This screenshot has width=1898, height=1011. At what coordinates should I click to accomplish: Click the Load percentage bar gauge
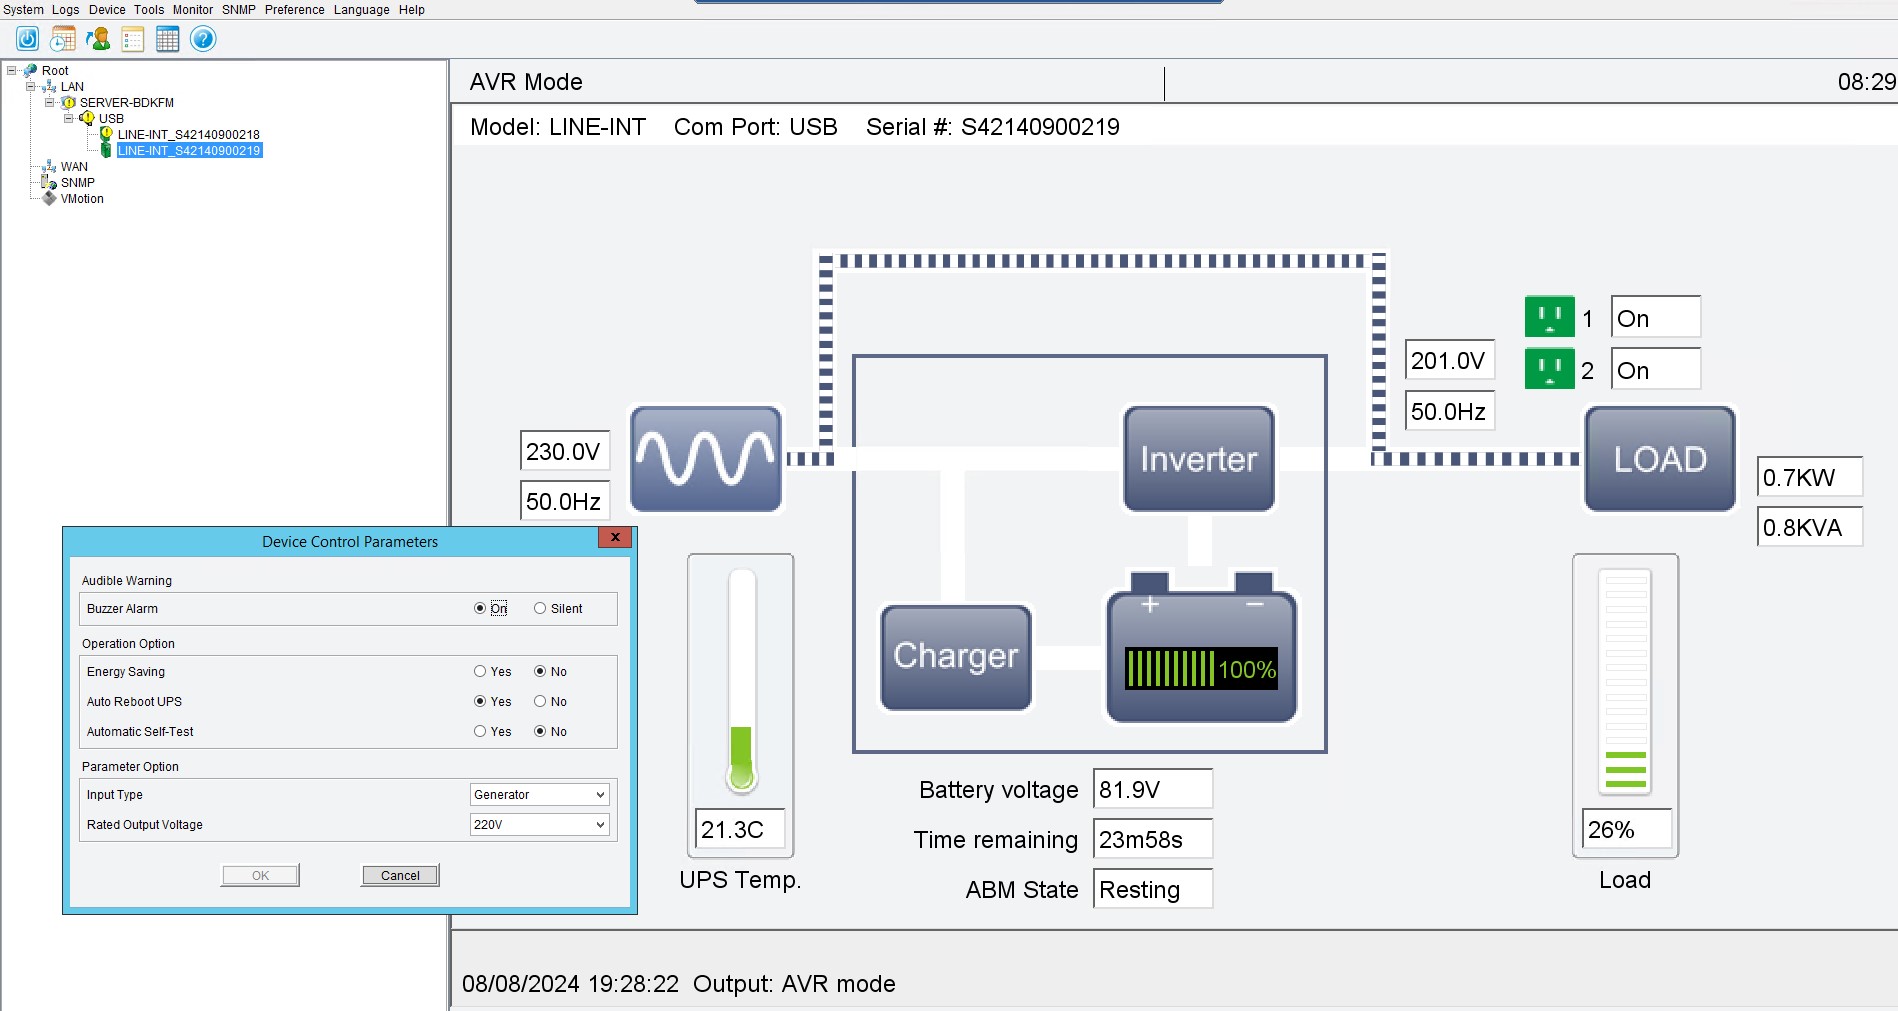(x=1625, y=681)
